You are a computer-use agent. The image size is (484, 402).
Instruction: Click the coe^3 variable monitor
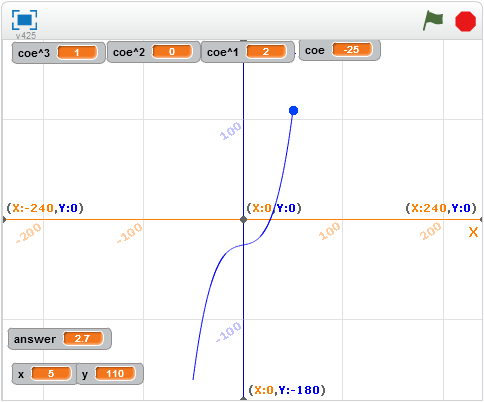pyautogui.click(x=58, y=53)
